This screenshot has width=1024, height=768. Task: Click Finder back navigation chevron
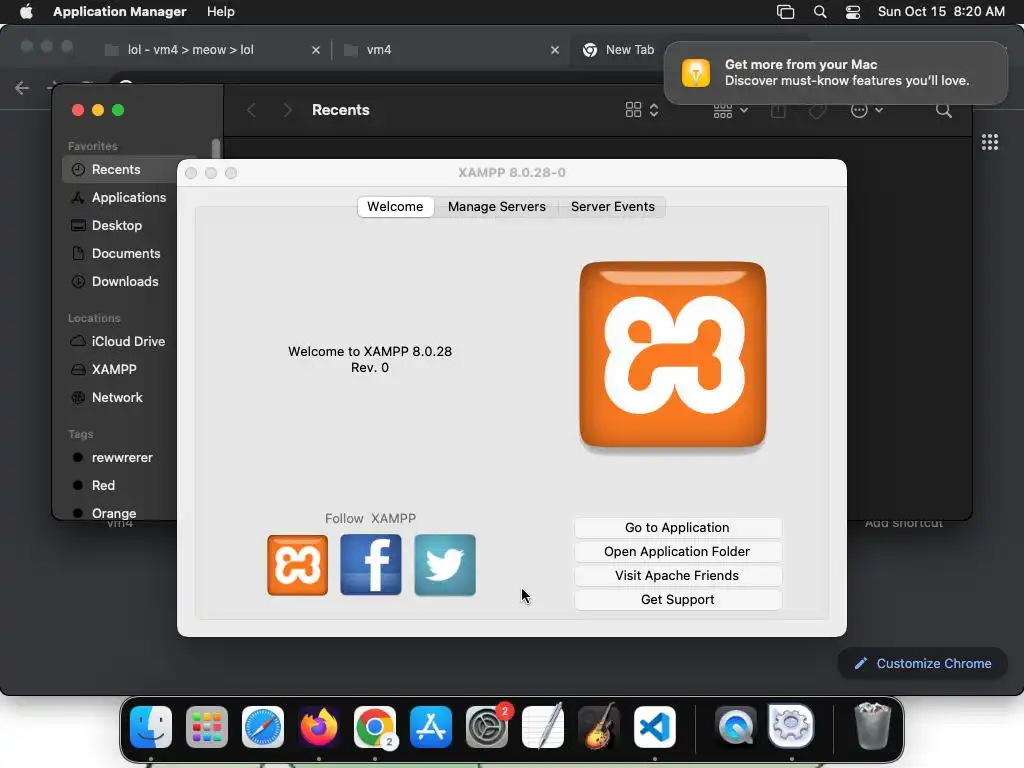tap(251, 110)
